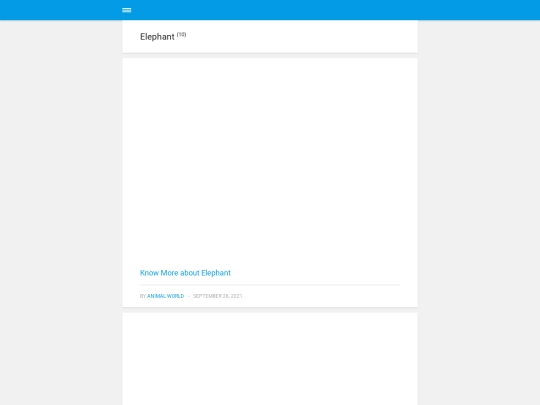The height and width of the screenshot is (405, 540).
Task: Click the September 28, 2021 post date
Action: click(218, 296)
